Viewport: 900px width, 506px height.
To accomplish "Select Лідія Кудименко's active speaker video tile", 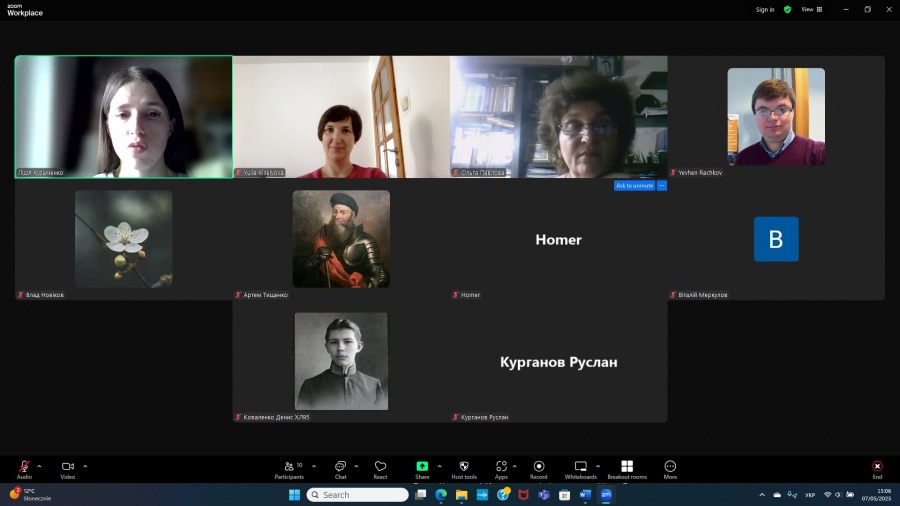I will pos(124,117).
